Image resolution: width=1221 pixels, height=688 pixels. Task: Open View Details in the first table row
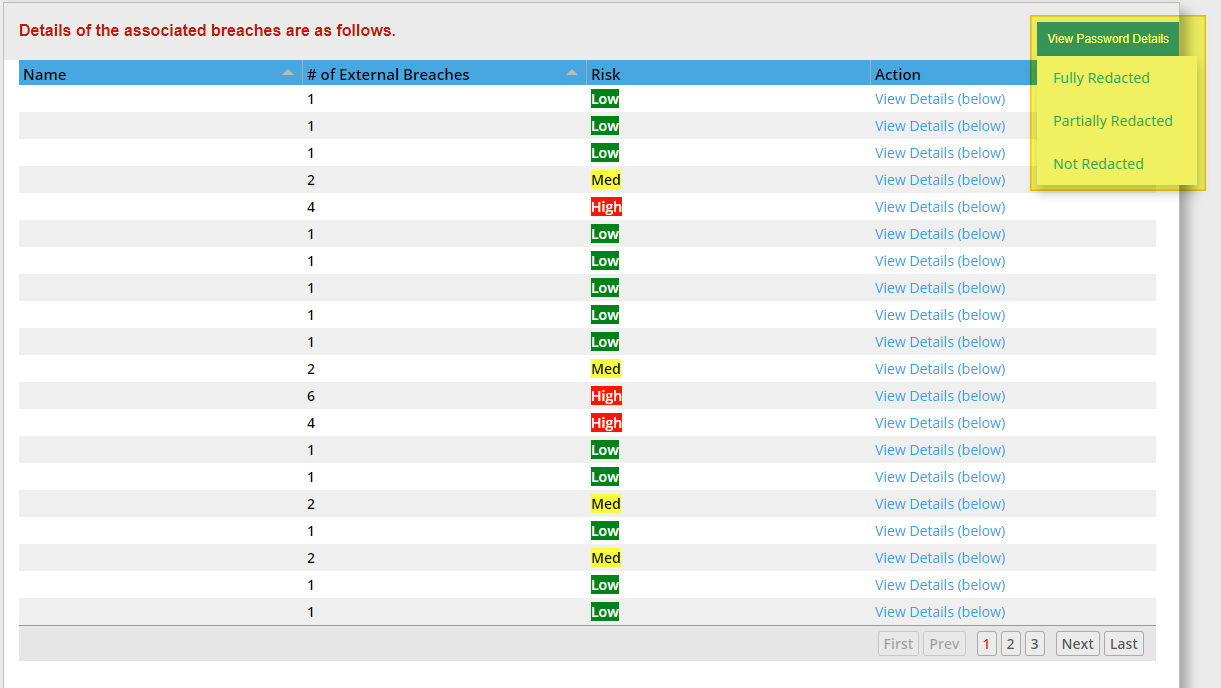(940, 99)
